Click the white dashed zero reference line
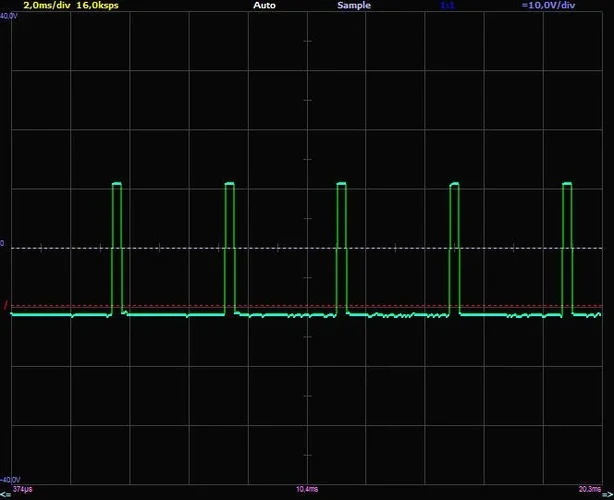The image size is (614, 500). [x=300, y=247]
